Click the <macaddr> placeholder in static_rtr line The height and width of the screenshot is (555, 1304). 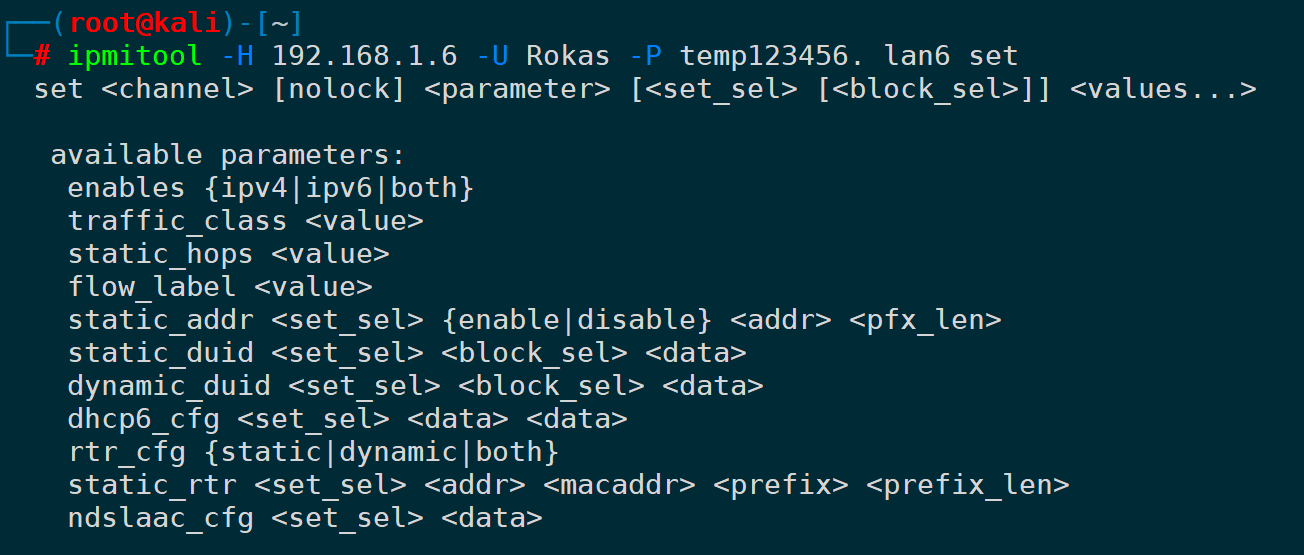coord(620,485)
